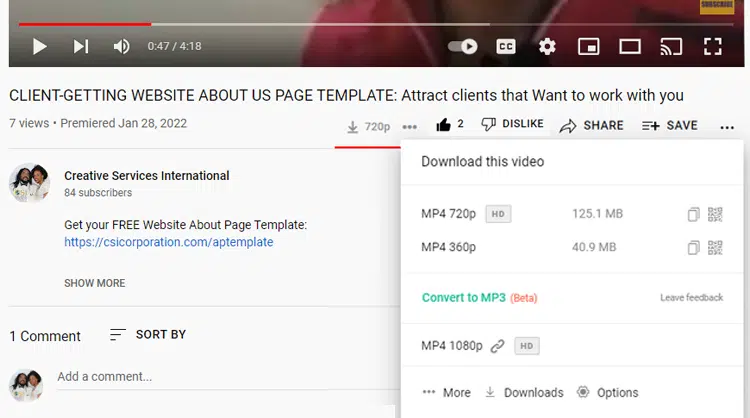This screenshot has width=750, height=418.
Task: Like the video with thumbs up
Action: pos(443,125)
